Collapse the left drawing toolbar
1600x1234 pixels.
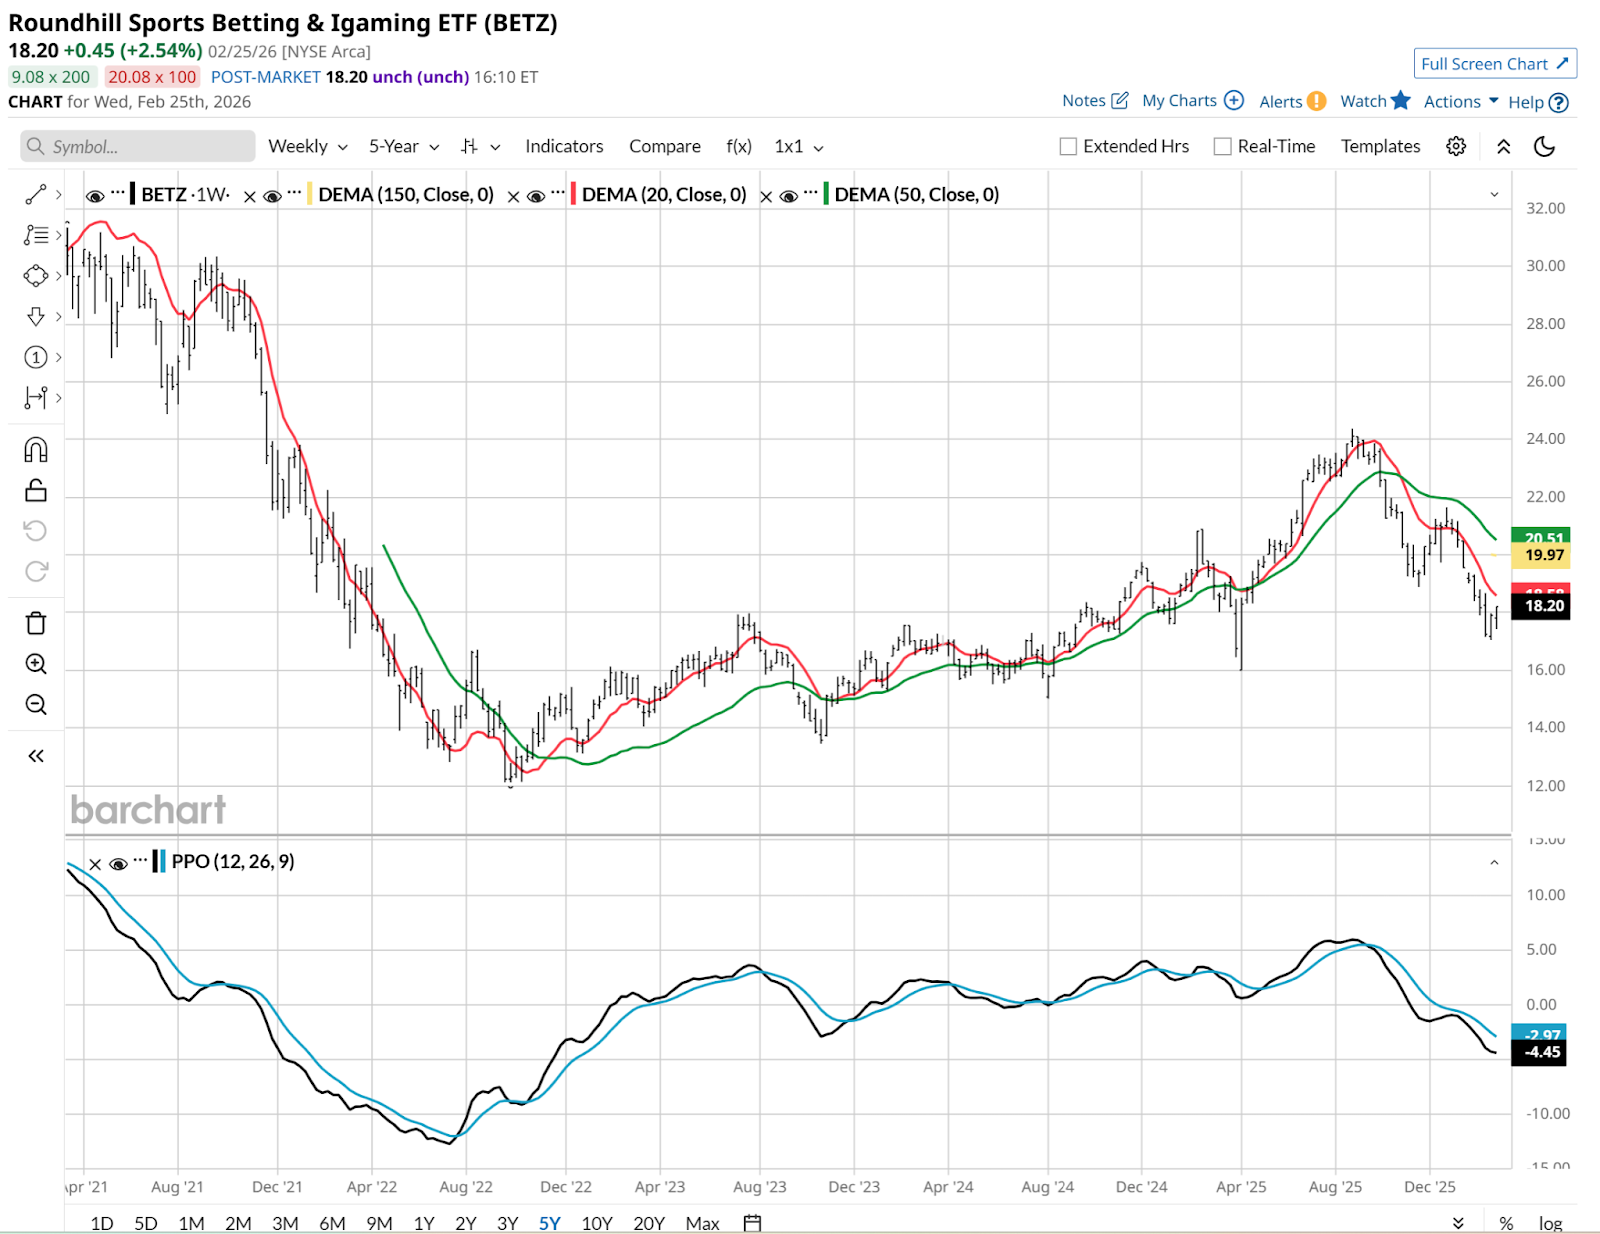pos(36,756)
